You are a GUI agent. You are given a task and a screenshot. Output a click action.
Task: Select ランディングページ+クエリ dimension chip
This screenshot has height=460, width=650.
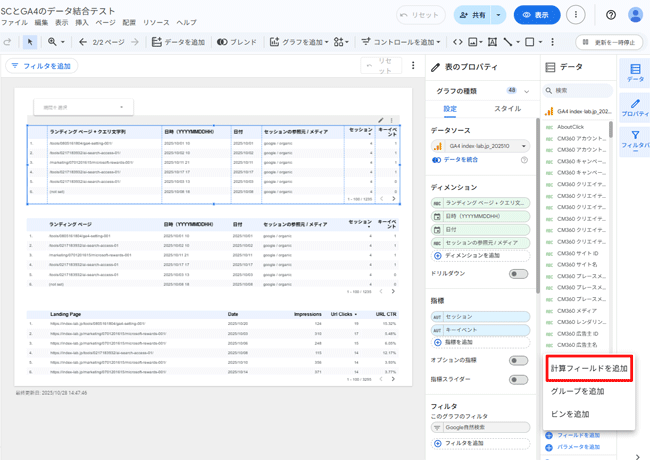[x=480, y=203]
